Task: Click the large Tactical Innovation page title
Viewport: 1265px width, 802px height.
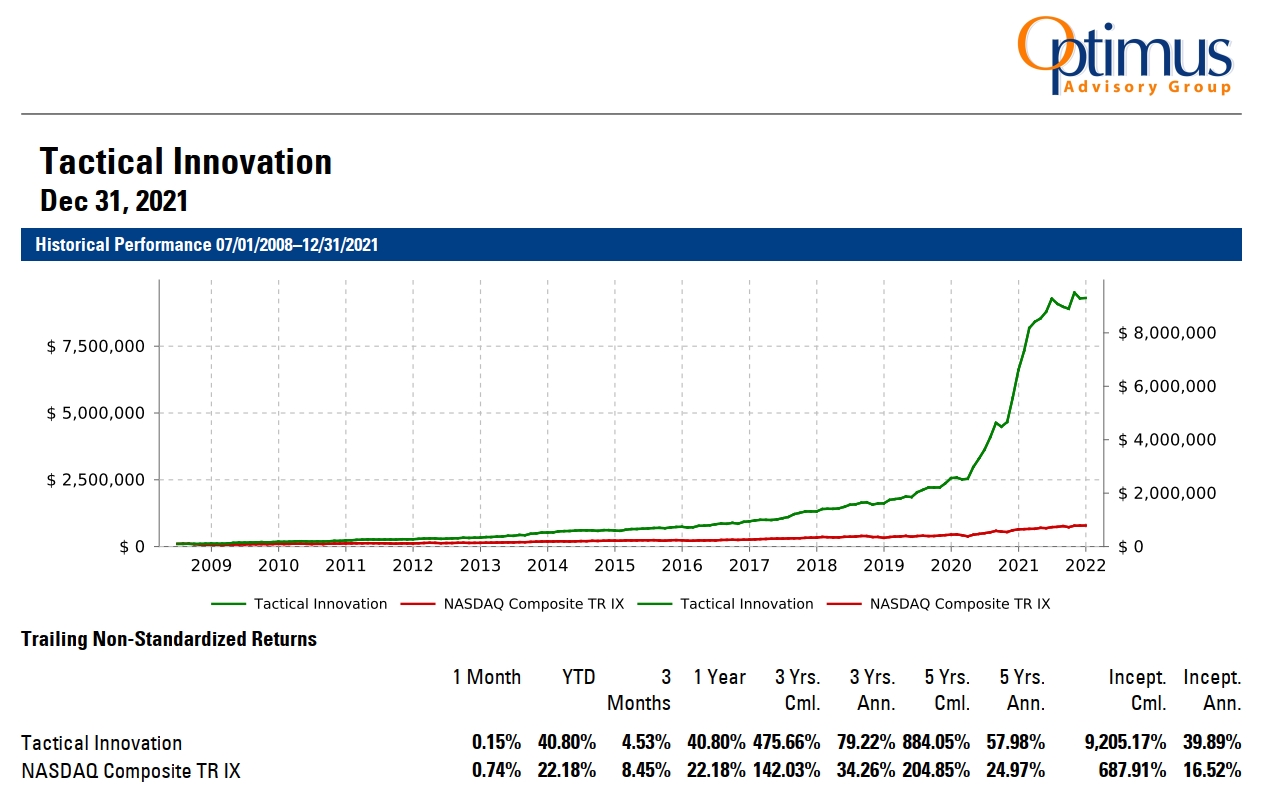Action: 186,162
